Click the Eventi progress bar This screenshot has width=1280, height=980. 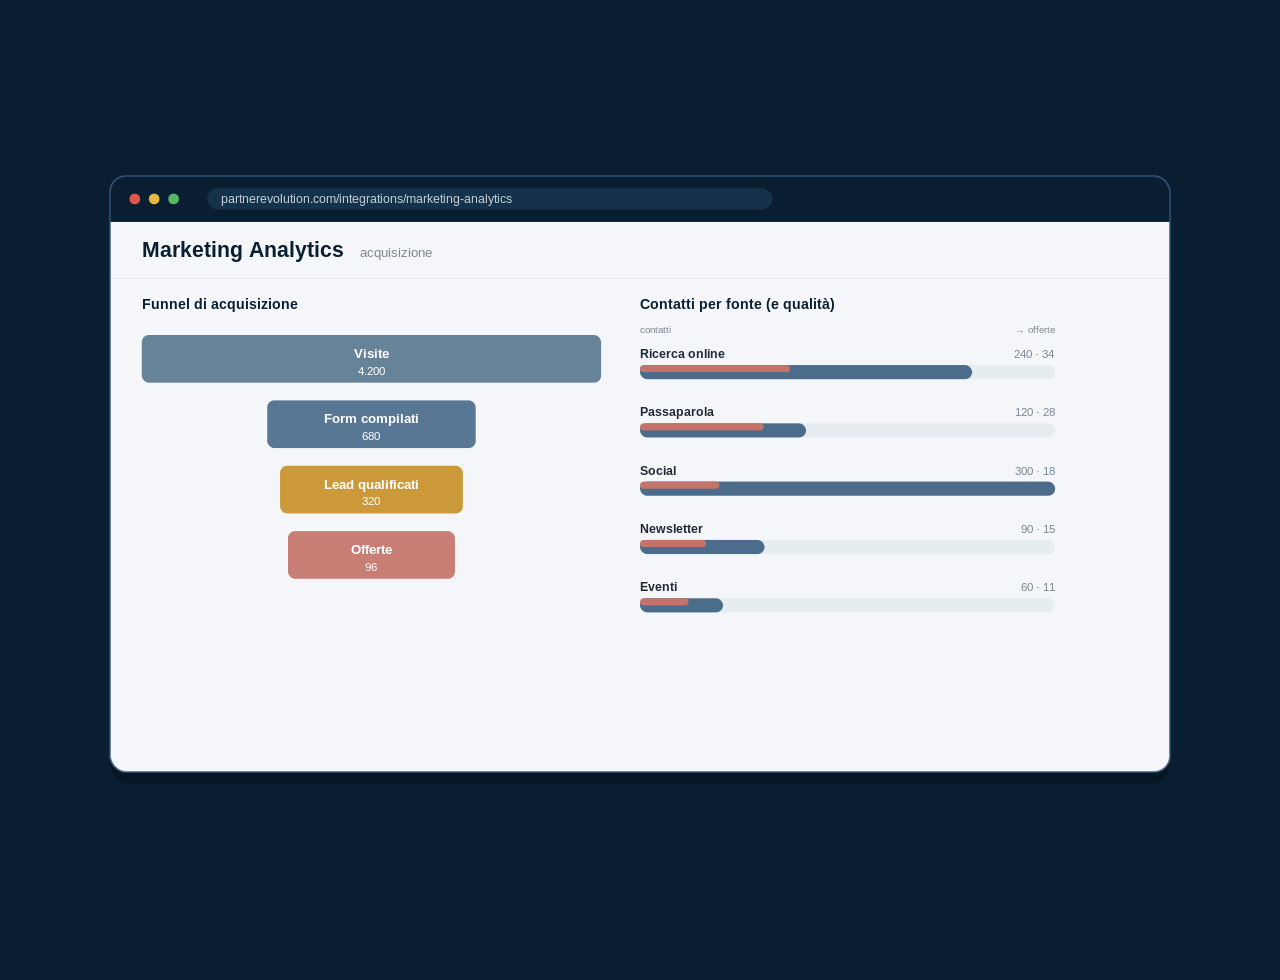tap(847, 605)
